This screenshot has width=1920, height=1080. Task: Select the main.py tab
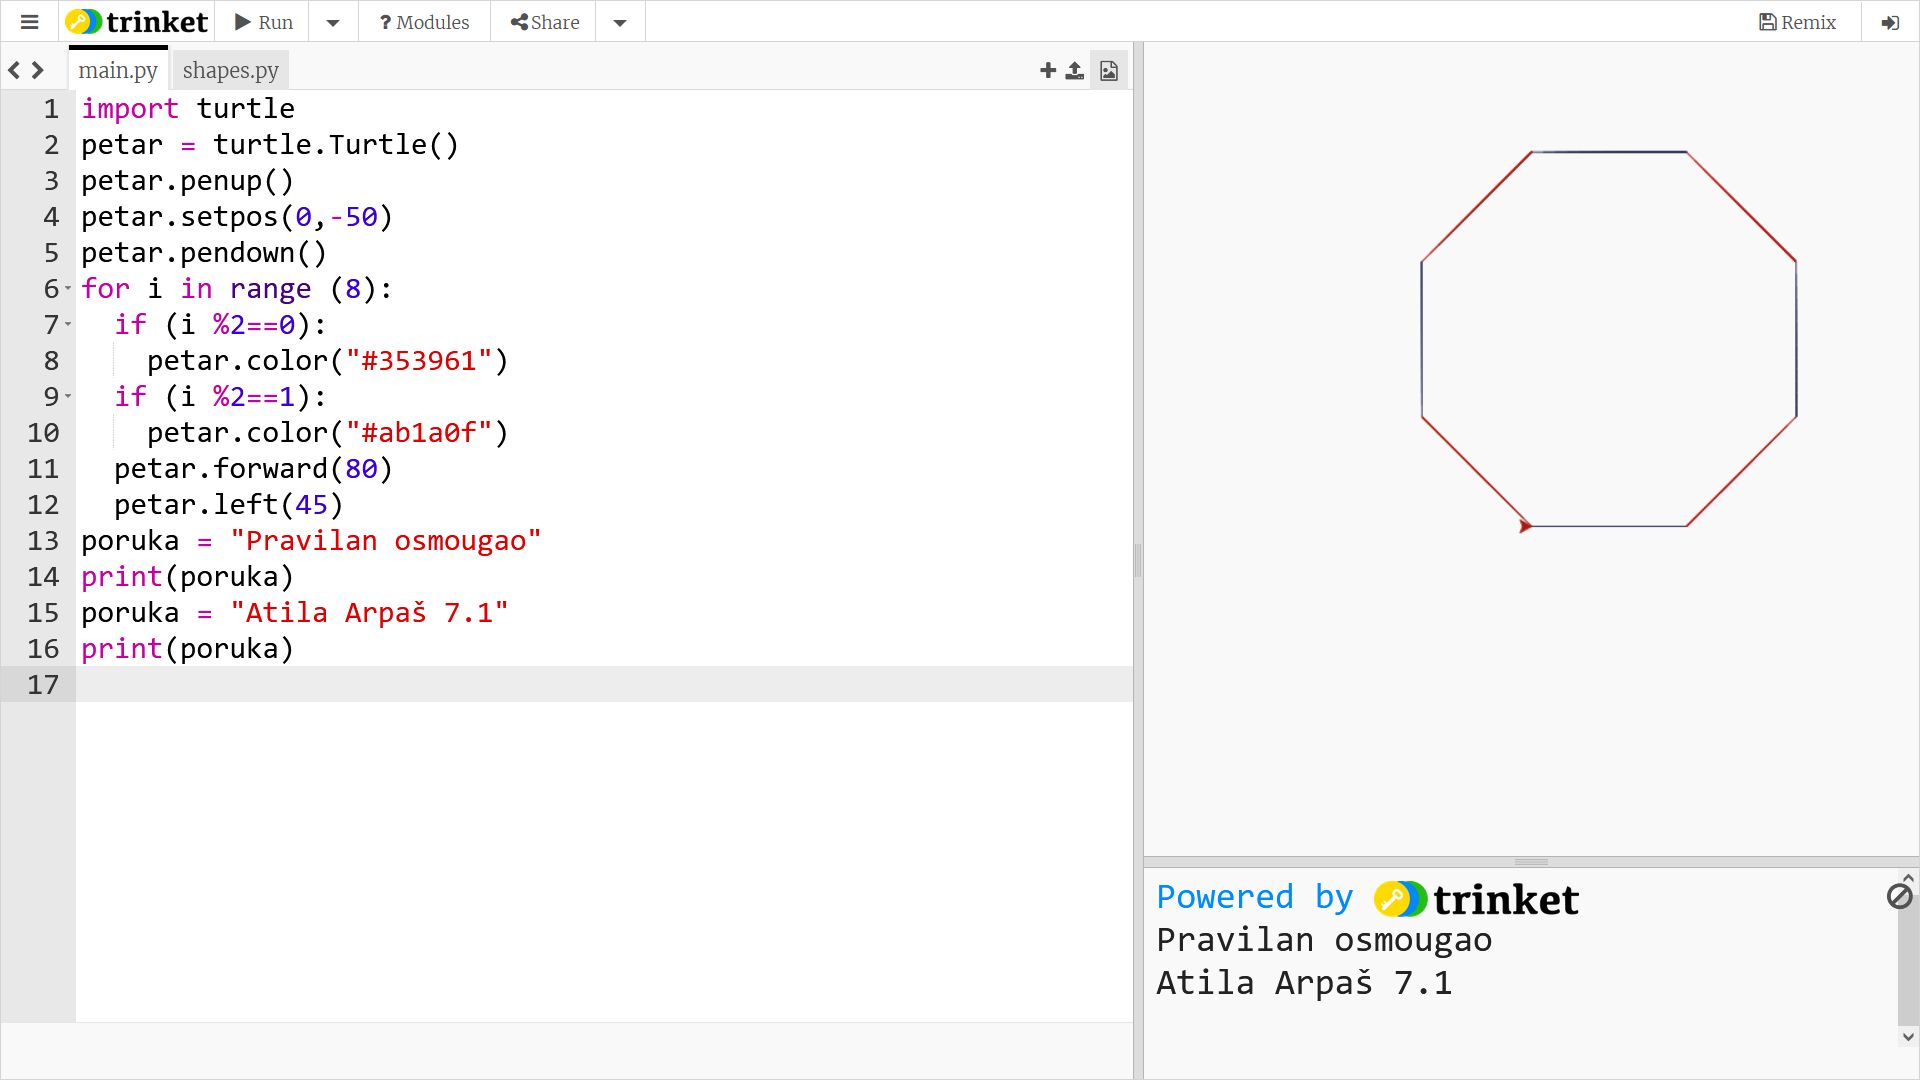(x=118, y=70)
